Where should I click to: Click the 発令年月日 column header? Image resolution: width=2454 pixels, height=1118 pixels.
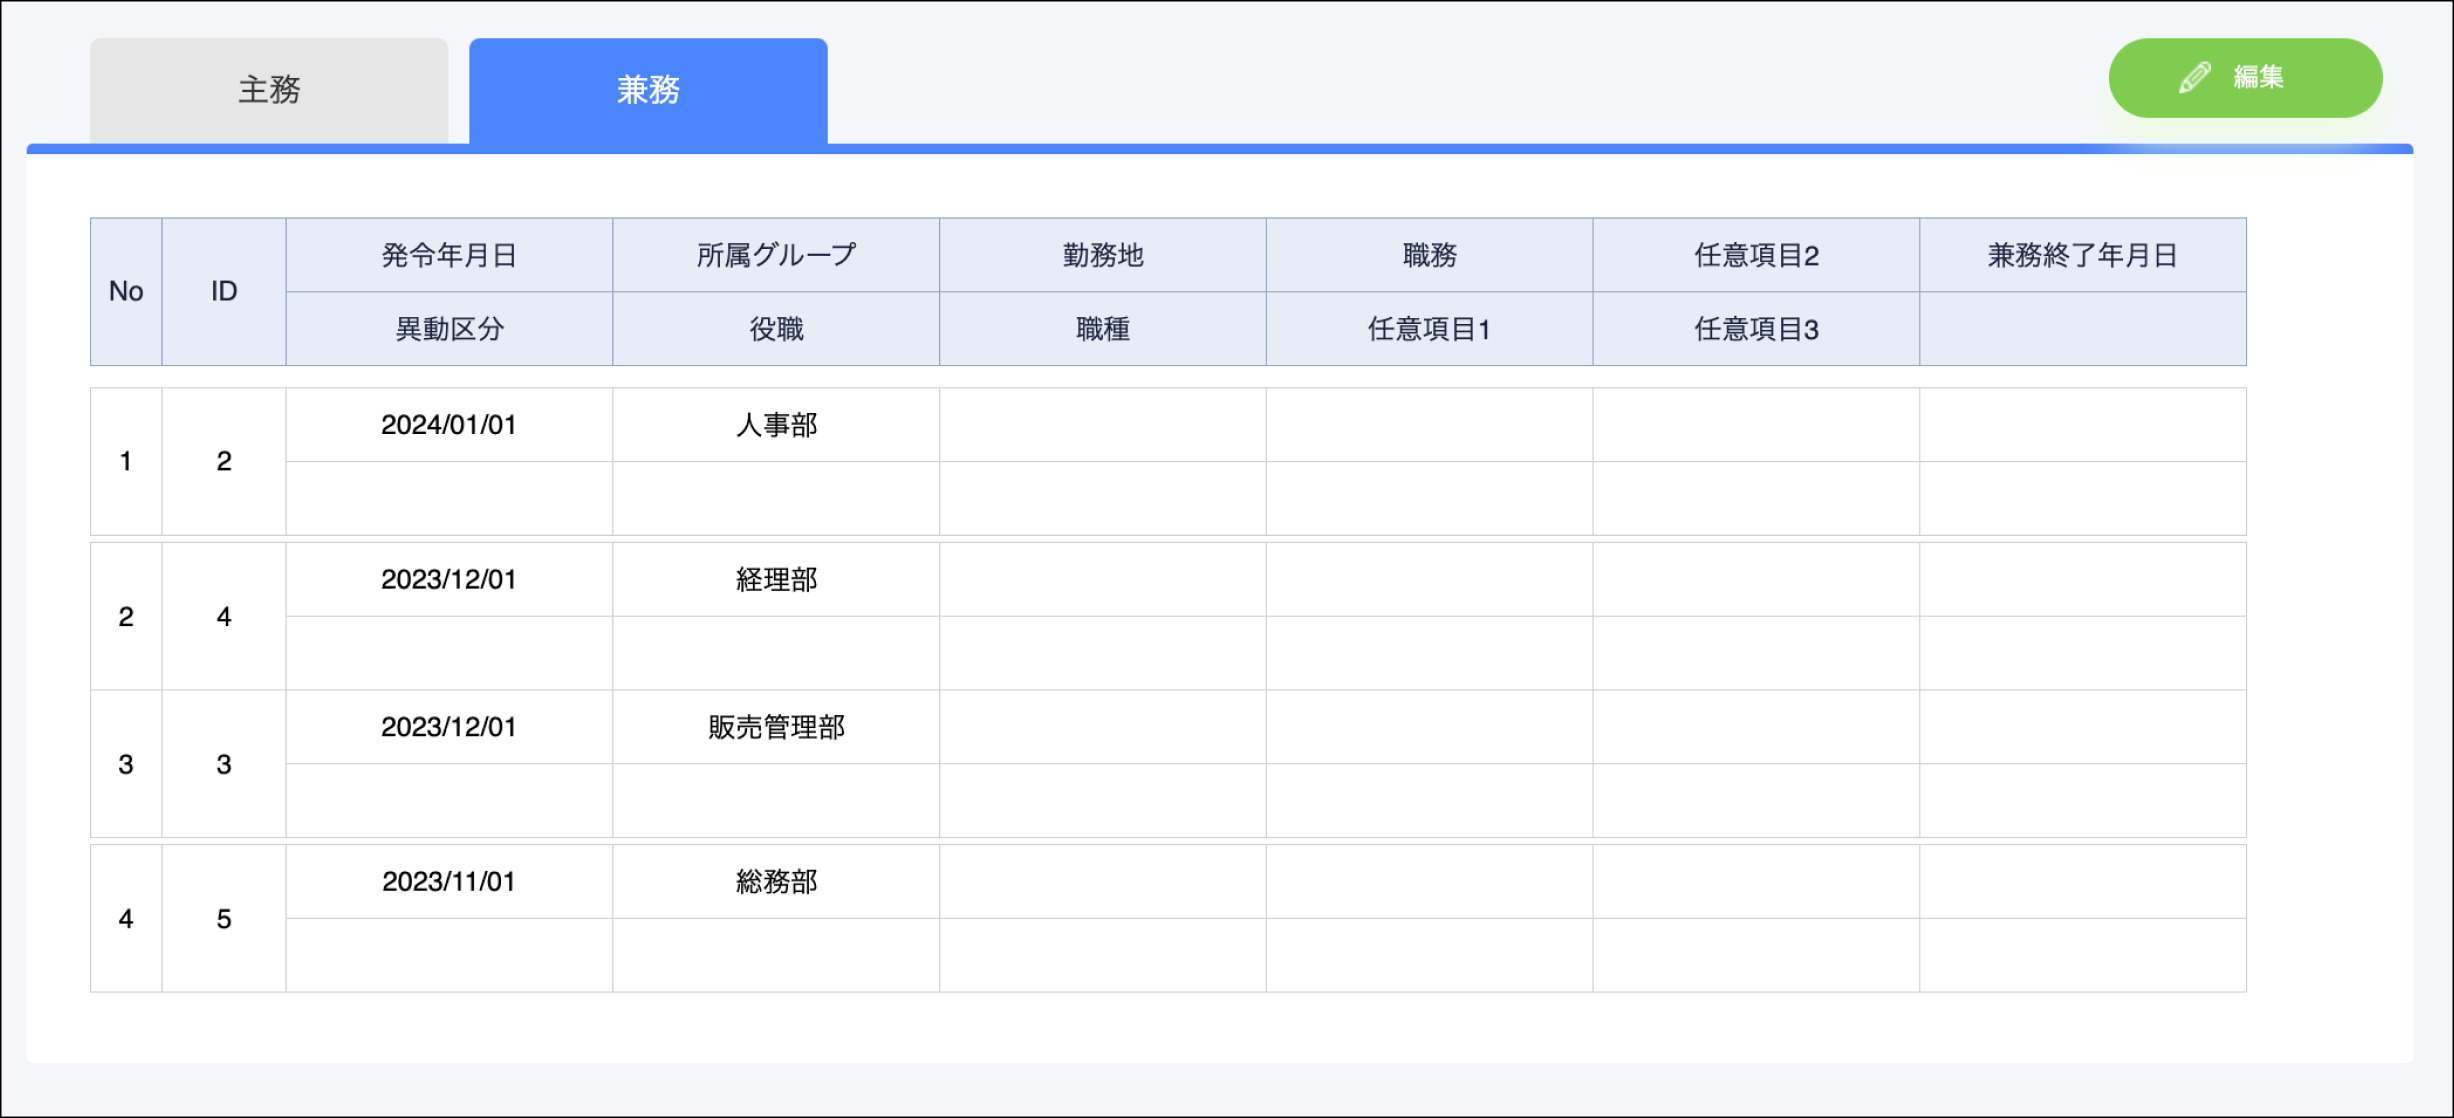click(449, 255)
